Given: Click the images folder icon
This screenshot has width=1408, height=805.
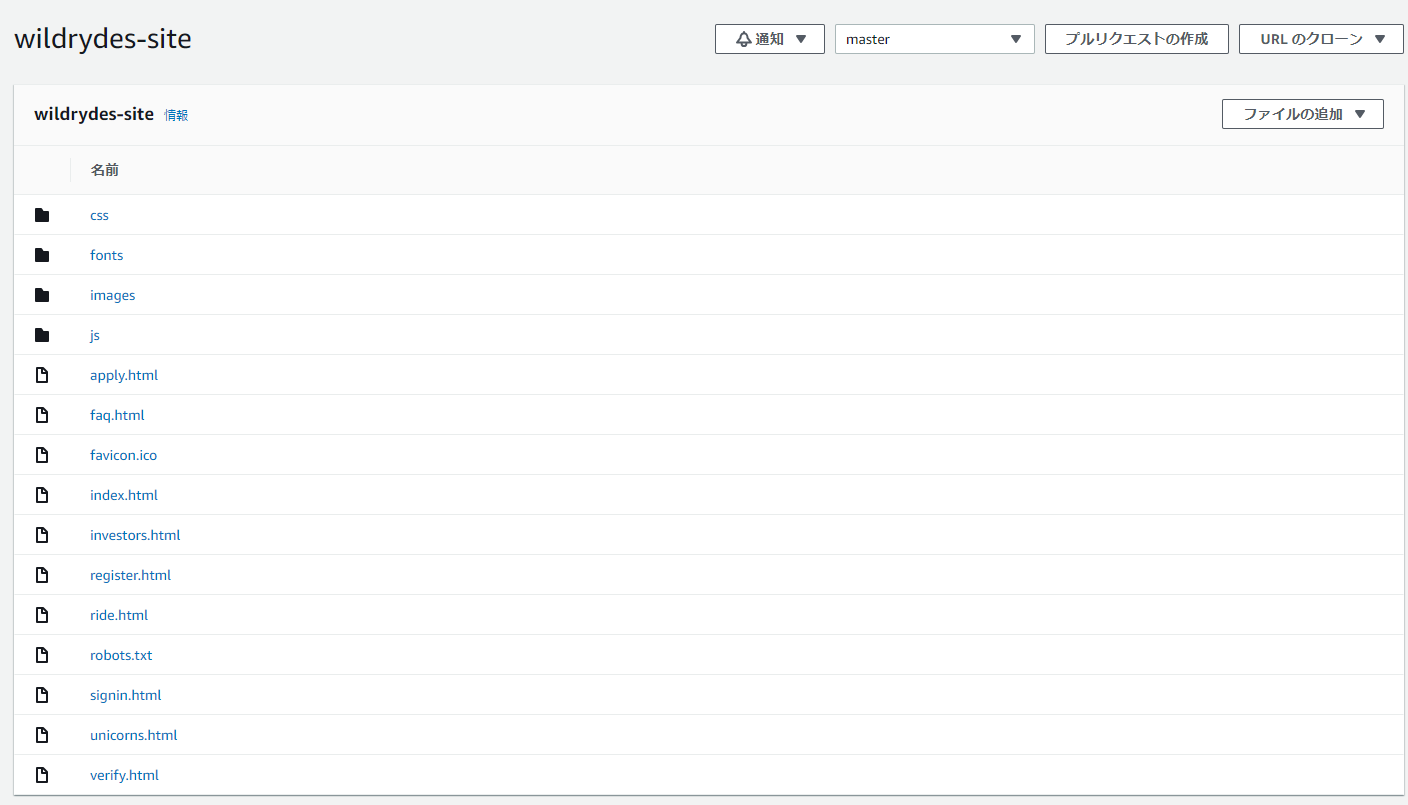Looking at the screenshot, I should (x=41, y=294).
